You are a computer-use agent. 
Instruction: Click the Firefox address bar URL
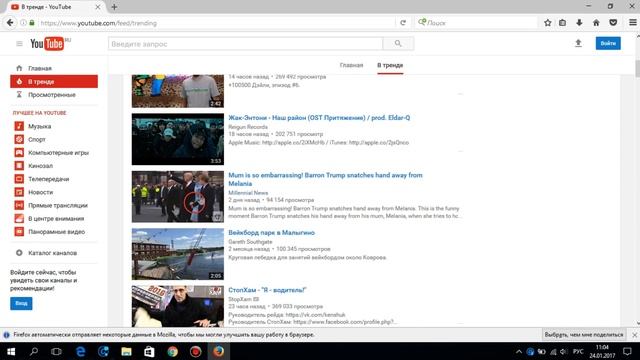(98, 23)
